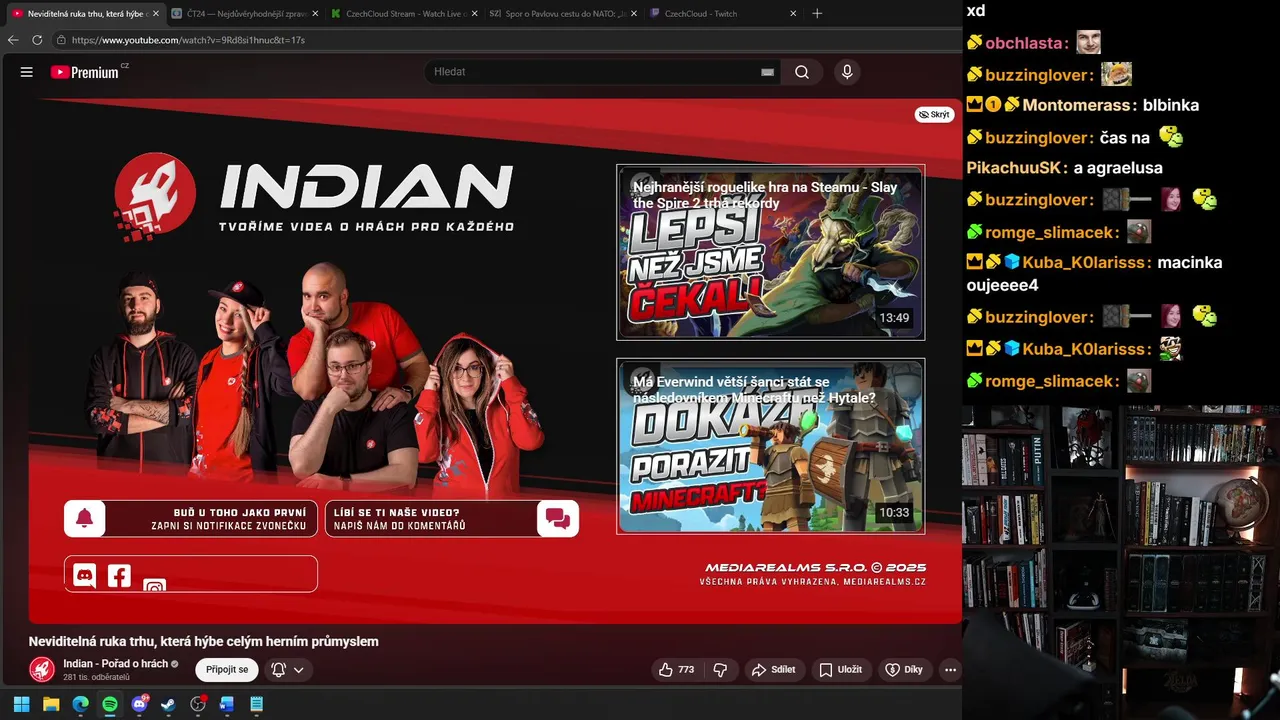Click the Připojit se join button
Image resolution: width=1280 pixels, height=720 pixels.
click(x=227, y=670)
